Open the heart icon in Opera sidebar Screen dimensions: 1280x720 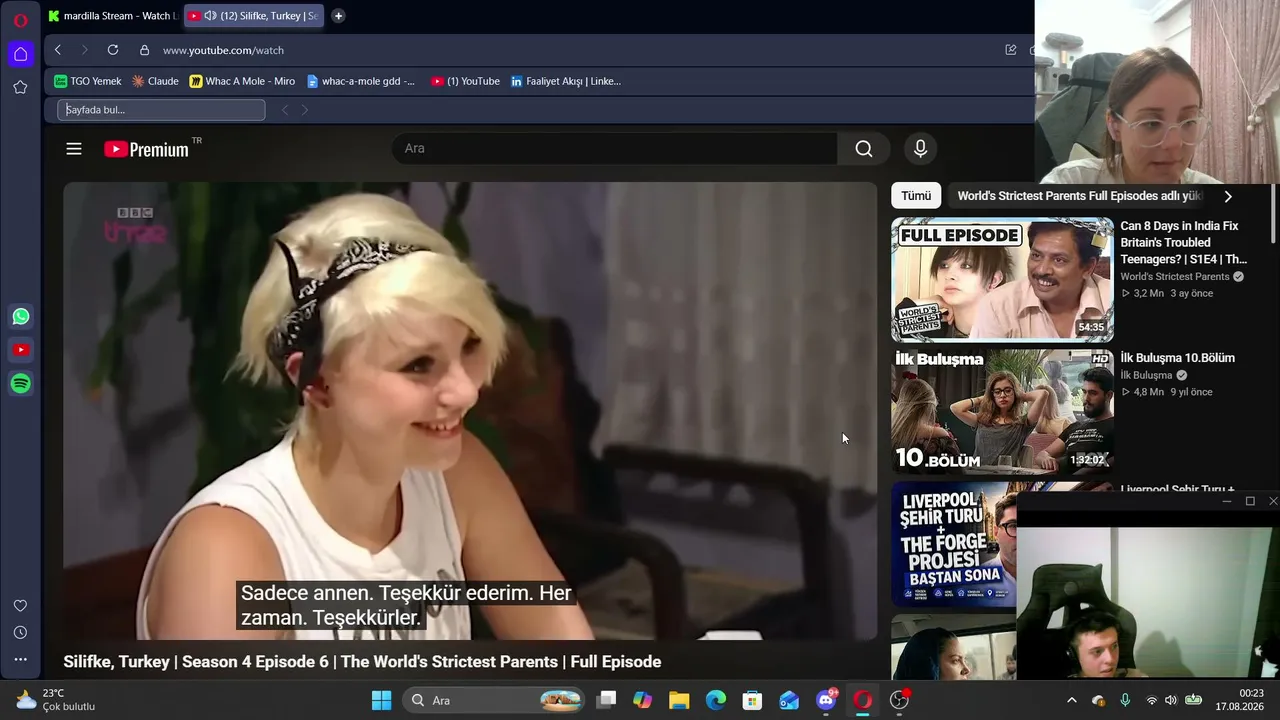[20, 606]
